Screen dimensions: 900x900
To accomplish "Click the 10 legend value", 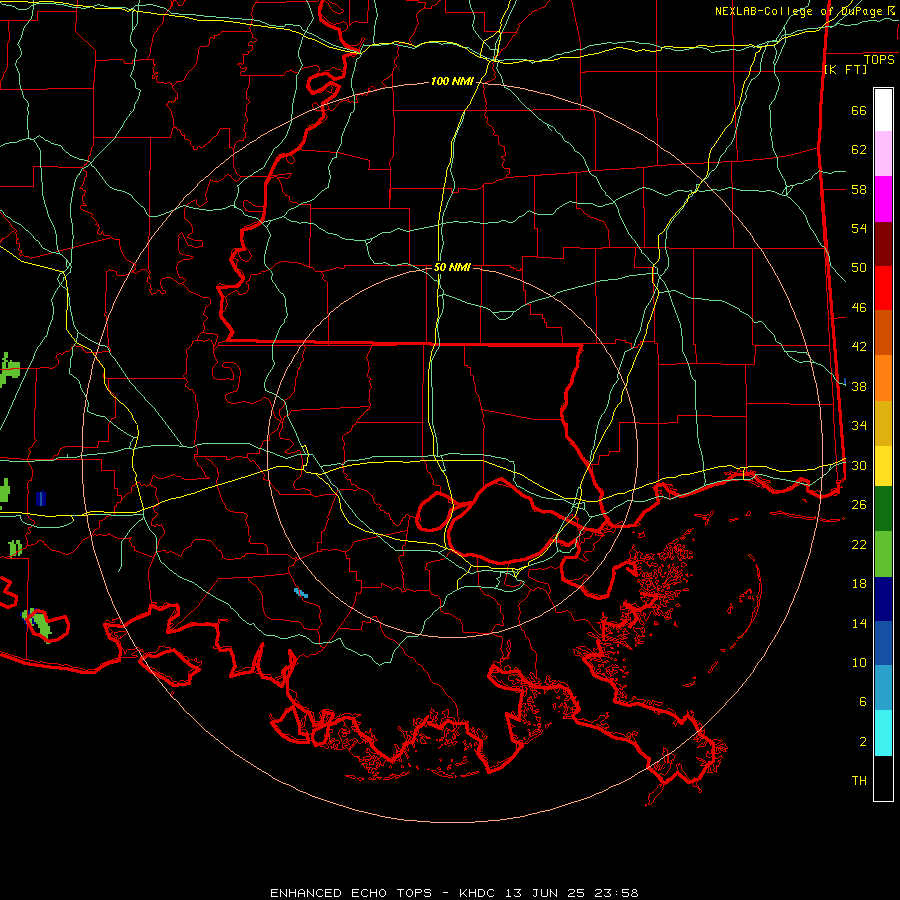I will point(859,662).
